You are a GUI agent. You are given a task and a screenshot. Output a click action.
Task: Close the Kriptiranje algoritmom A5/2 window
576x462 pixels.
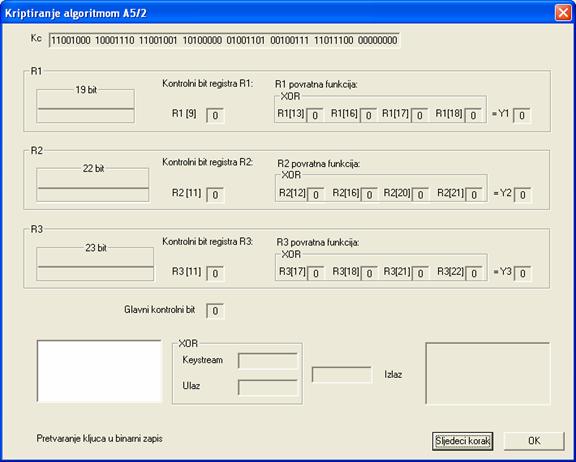[563, 13]
